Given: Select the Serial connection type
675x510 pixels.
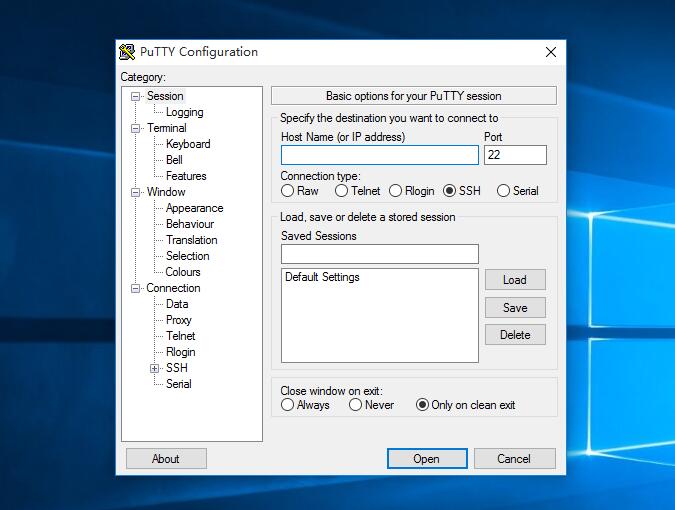Looking at the screenshot, I should (x=503, y=191).
